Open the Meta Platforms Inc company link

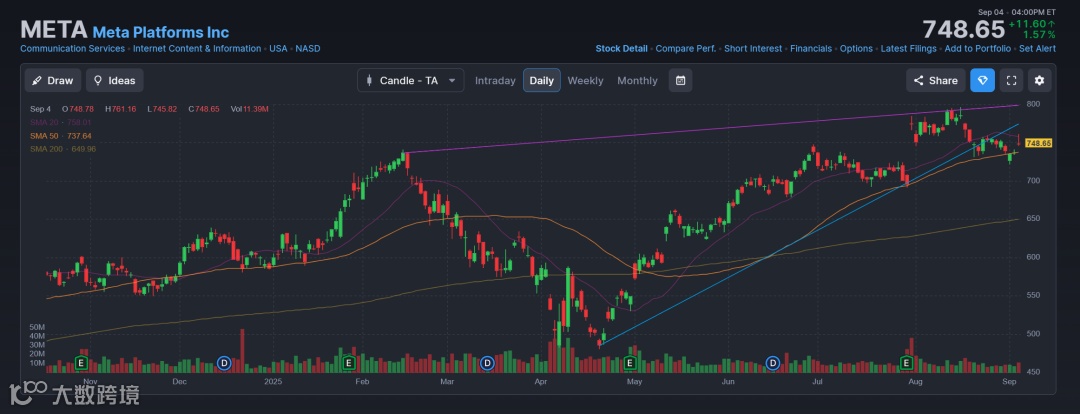click(x=160, y=32)
